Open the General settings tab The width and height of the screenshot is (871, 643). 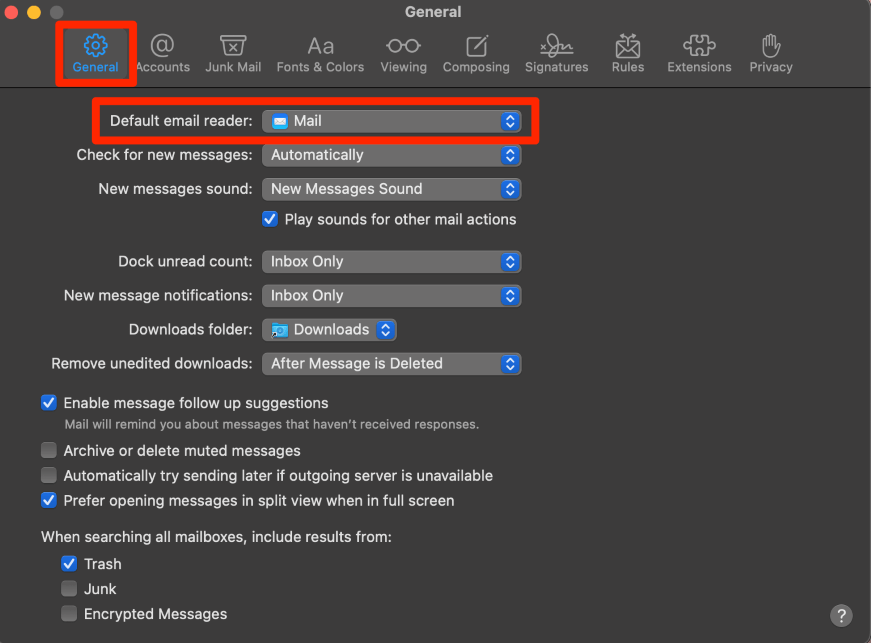click(x=96, y=54)
